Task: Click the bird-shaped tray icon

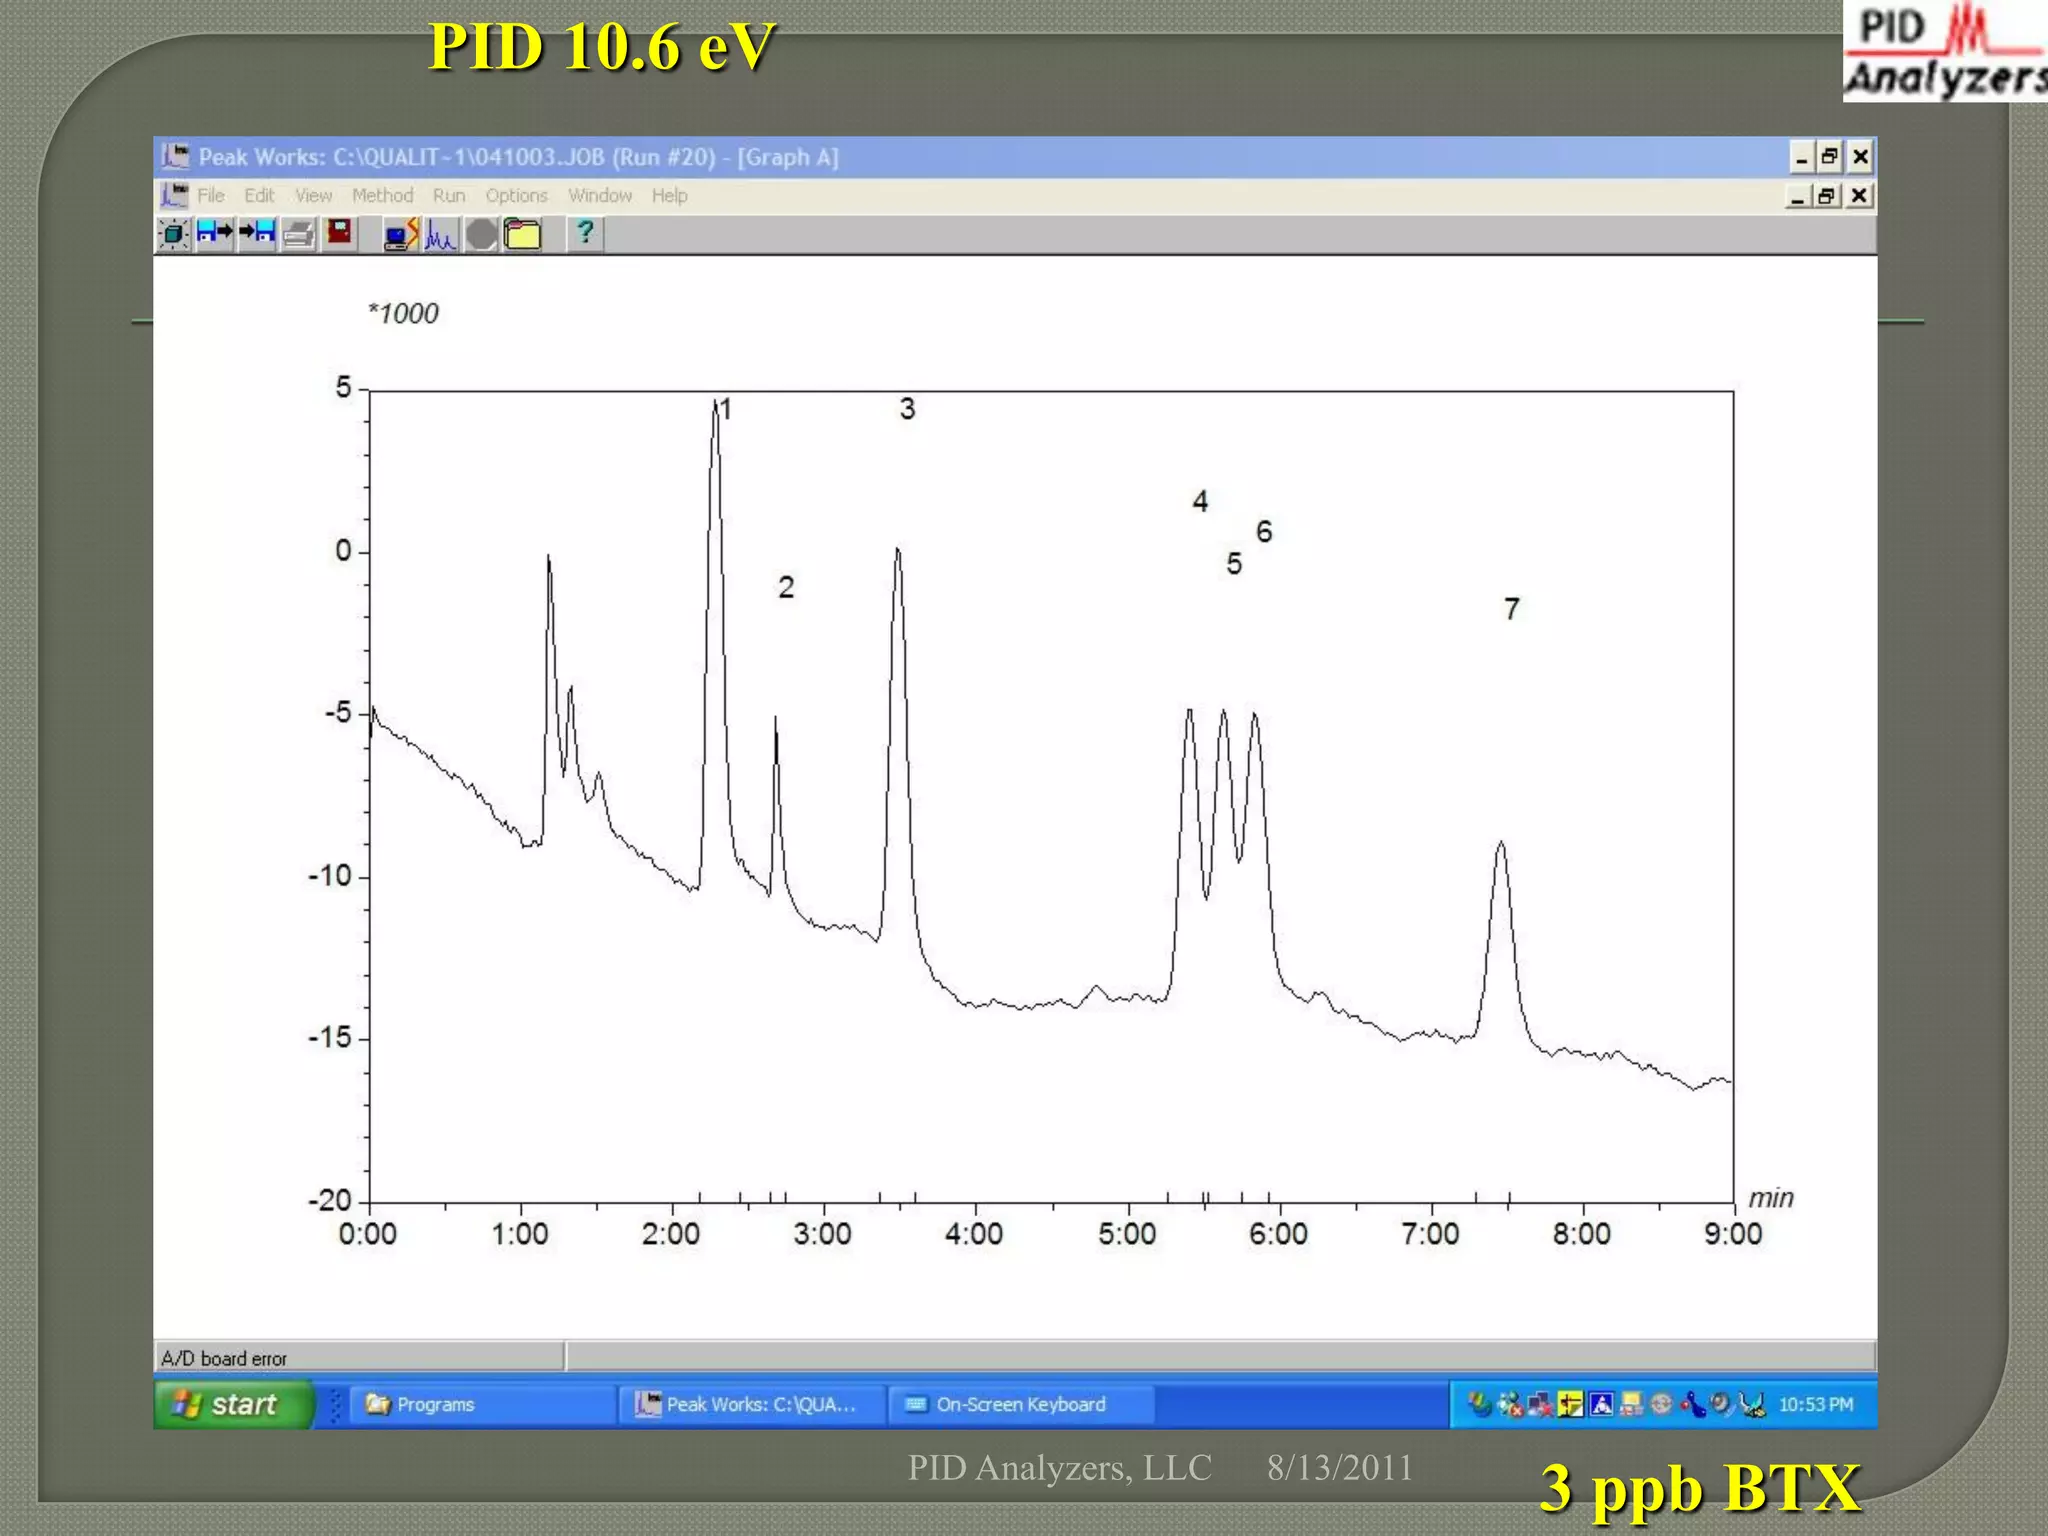Action: coord(1753,1405)
